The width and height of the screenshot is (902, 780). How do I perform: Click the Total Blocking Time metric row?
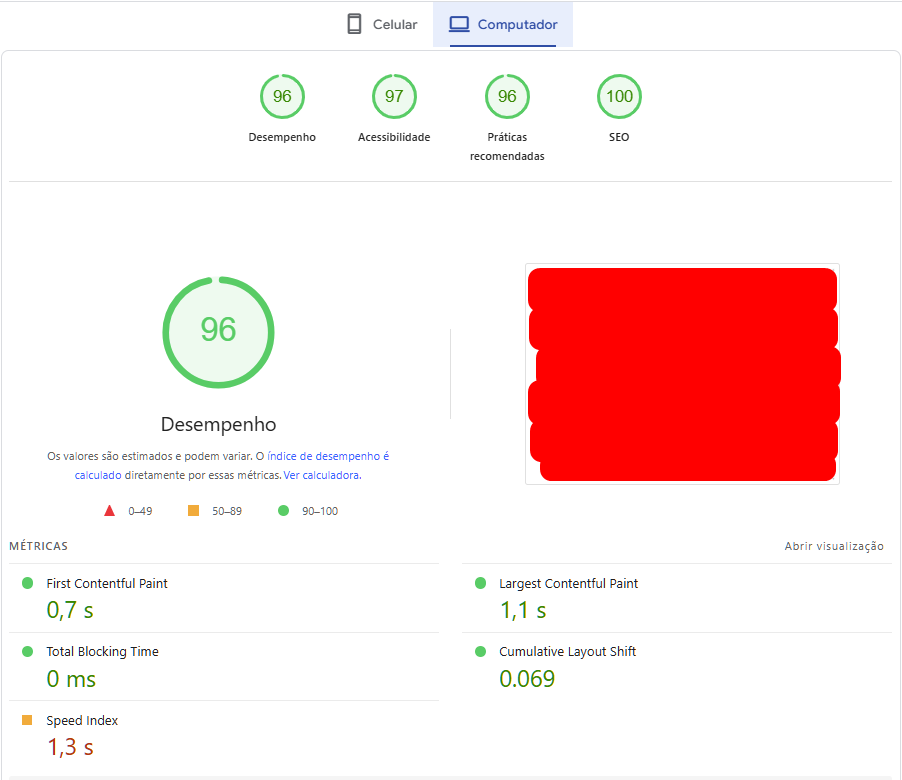pyautogui.click(x=102, y=652)
